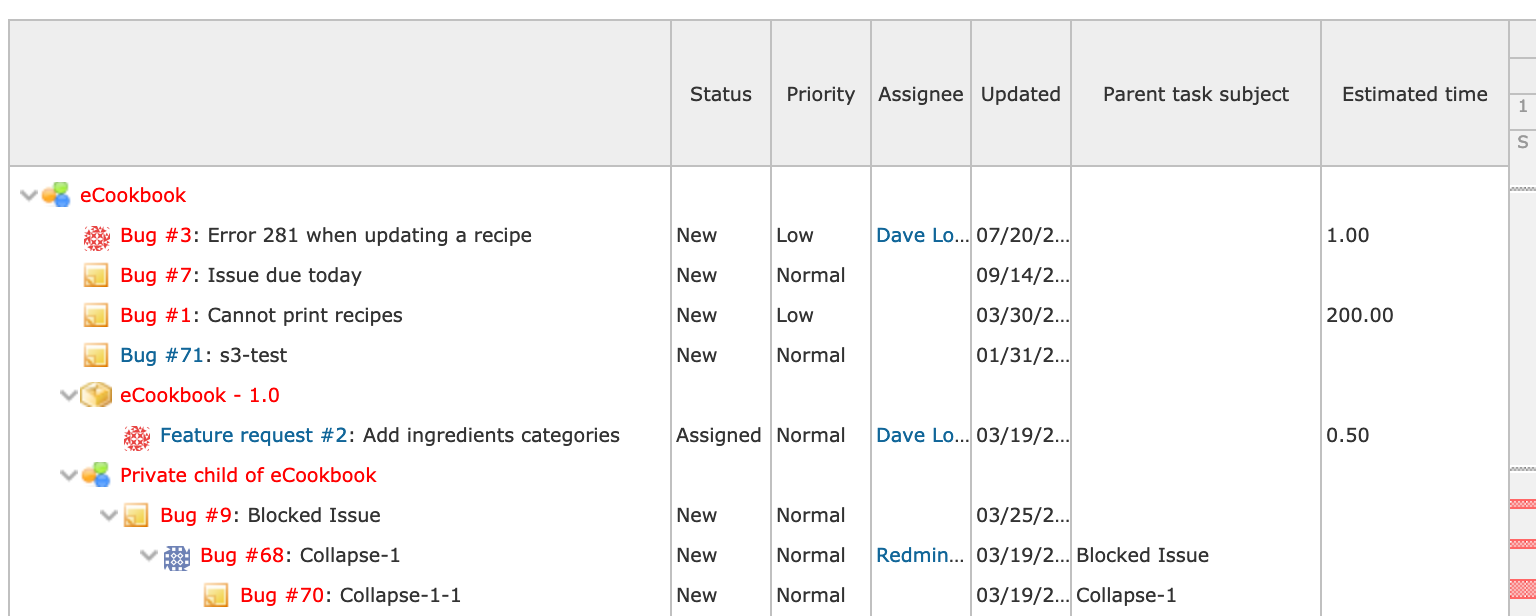Click the Private child project icon
The height and width of the screenshot is (616, 1536).
(96, 475)
